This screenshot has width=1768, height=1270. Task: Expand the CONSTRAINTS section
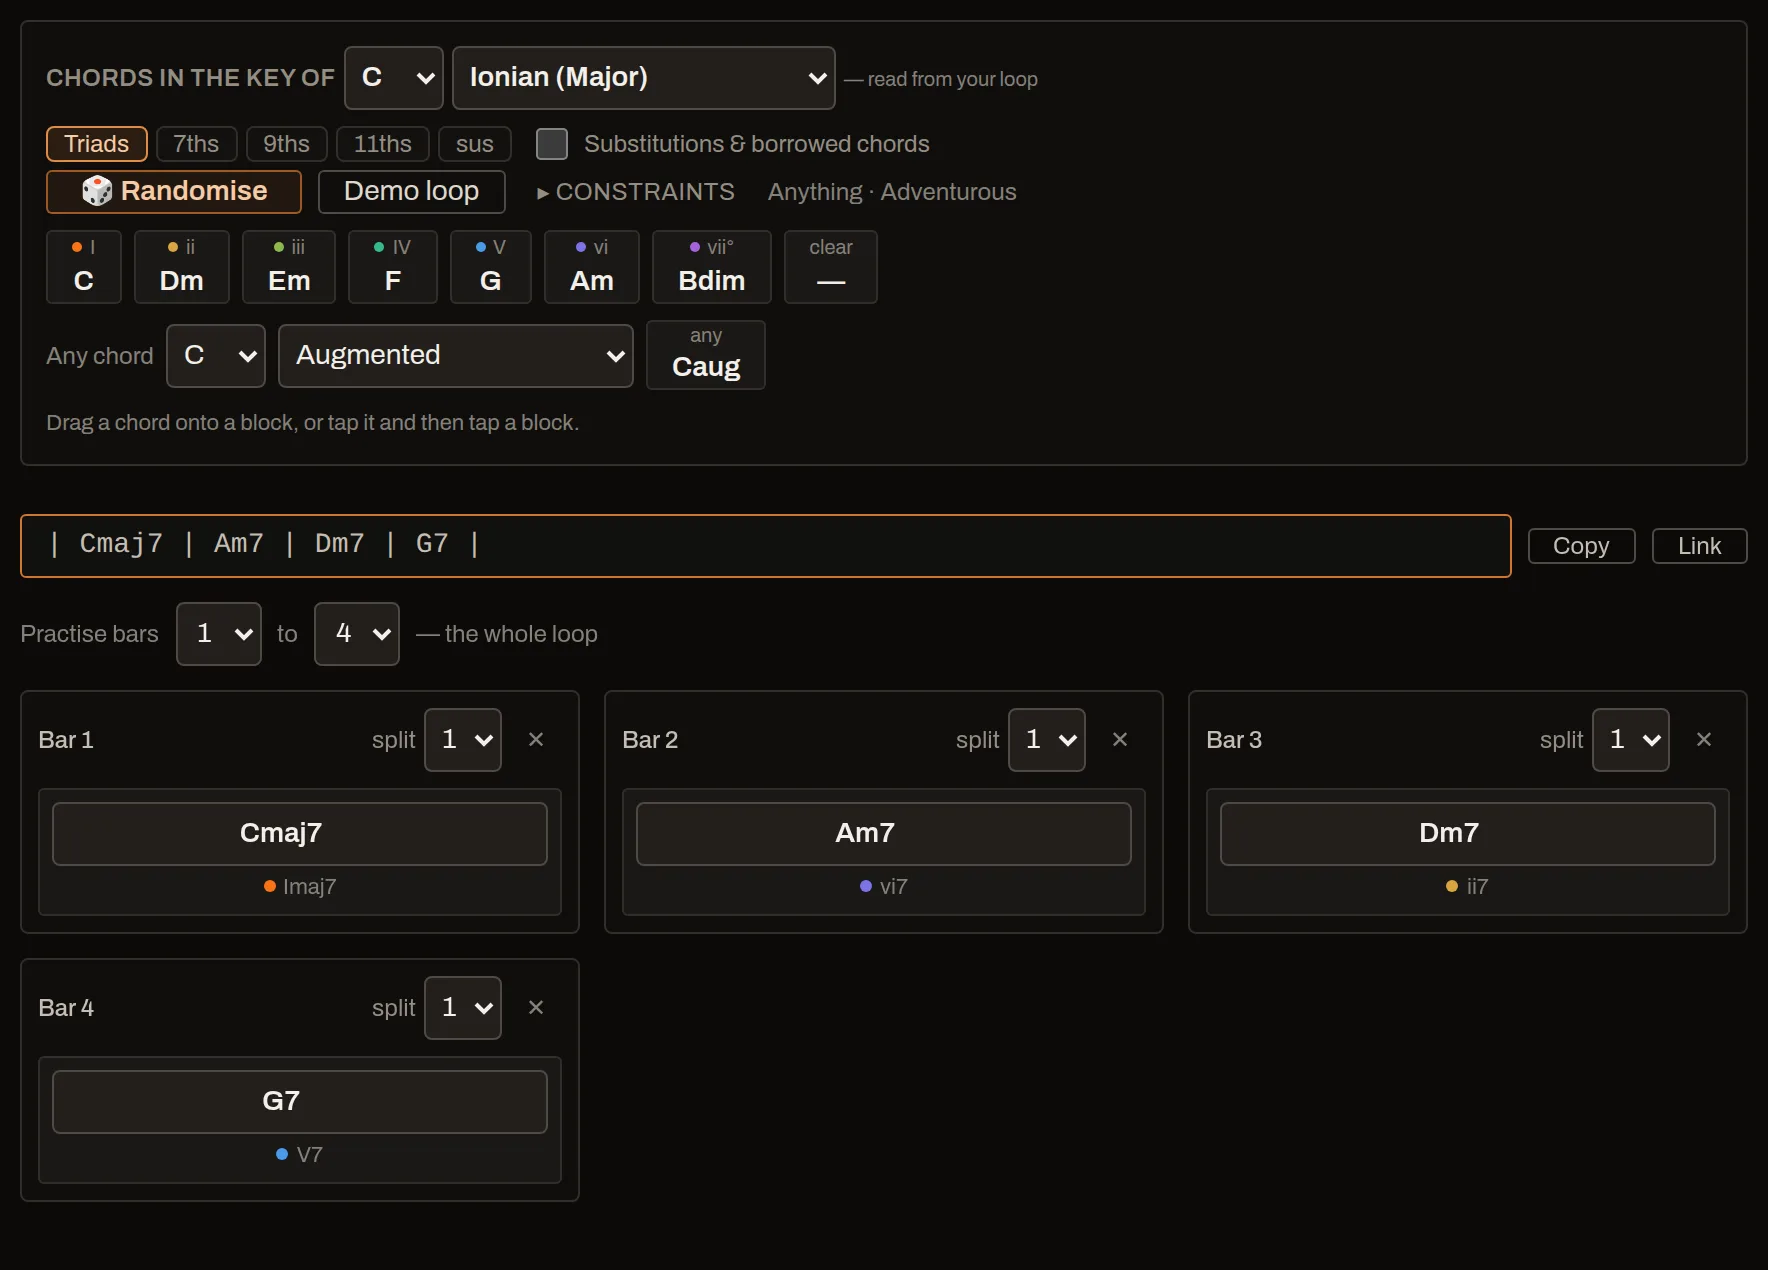click(636, 192)
